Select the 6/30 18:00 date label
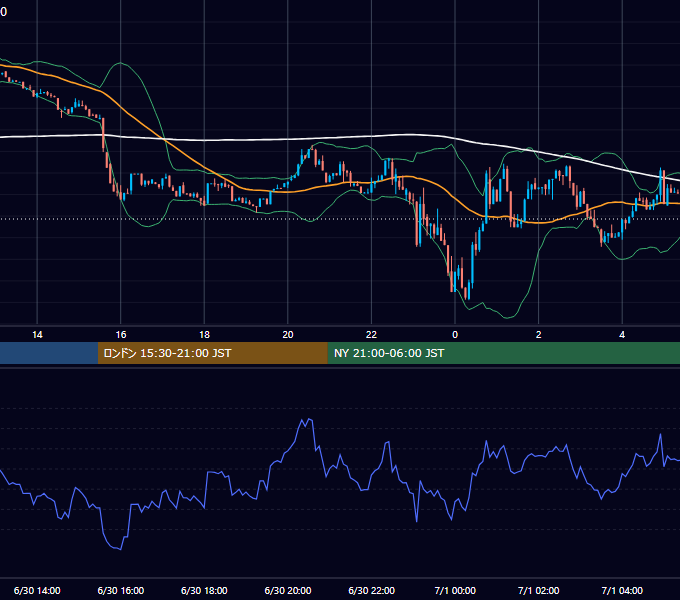The image size is (680, 600). point(204,590)
